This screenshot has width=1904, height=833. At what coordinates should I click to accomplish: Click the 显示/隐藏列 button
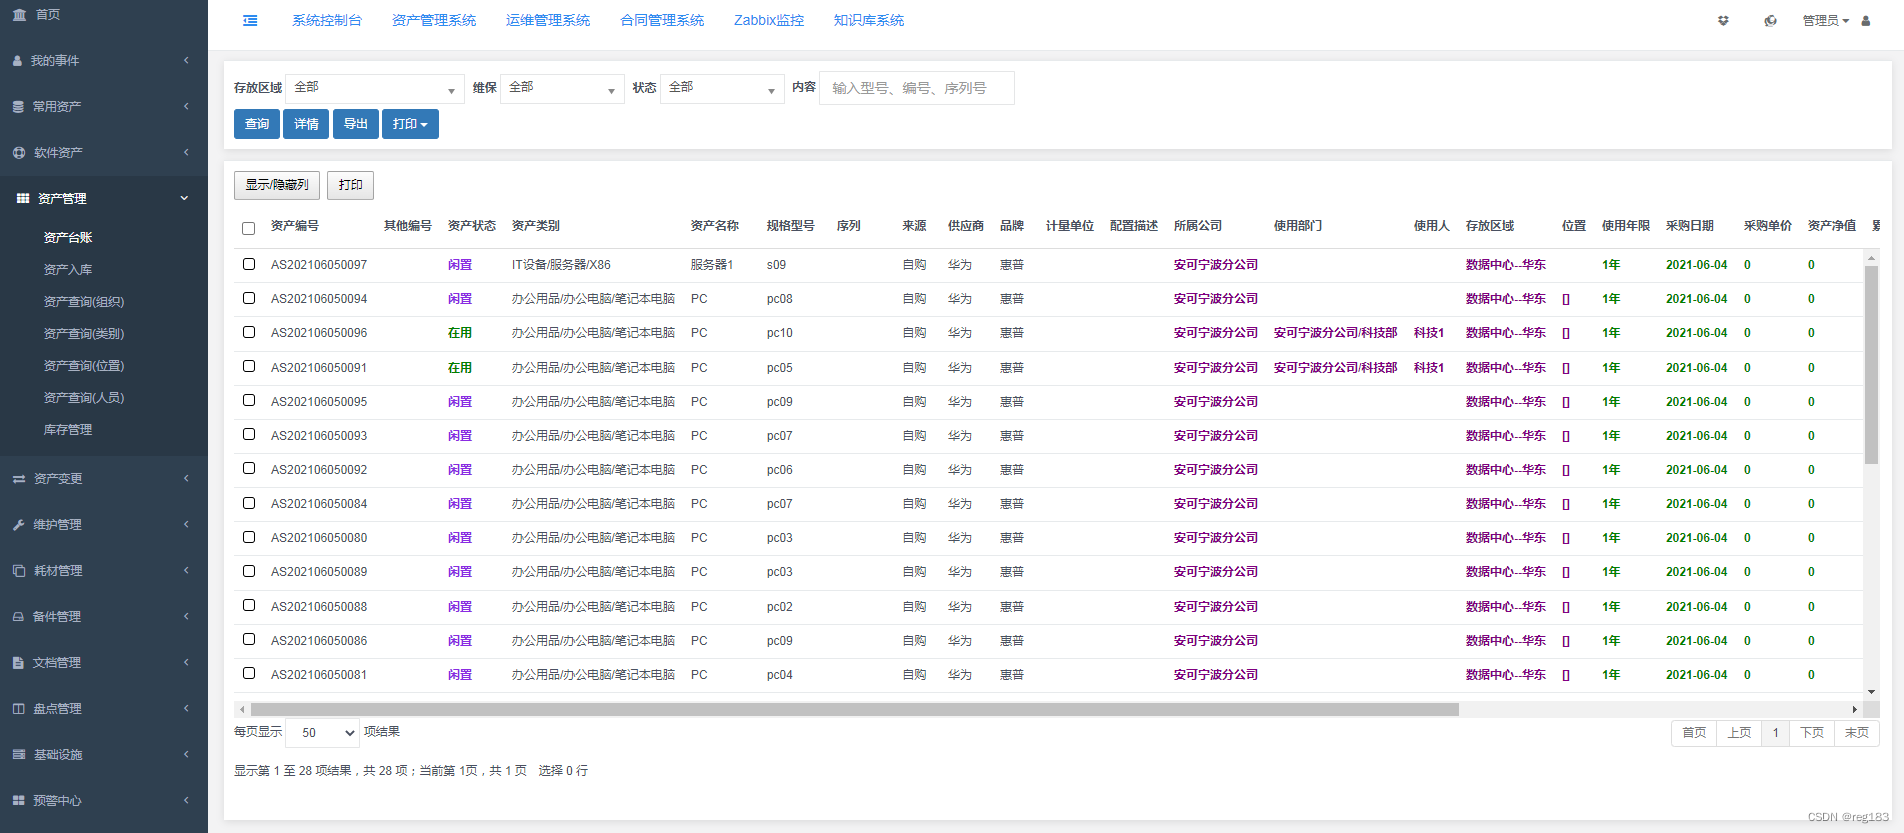pyautogui.click(x=277, y=185)
